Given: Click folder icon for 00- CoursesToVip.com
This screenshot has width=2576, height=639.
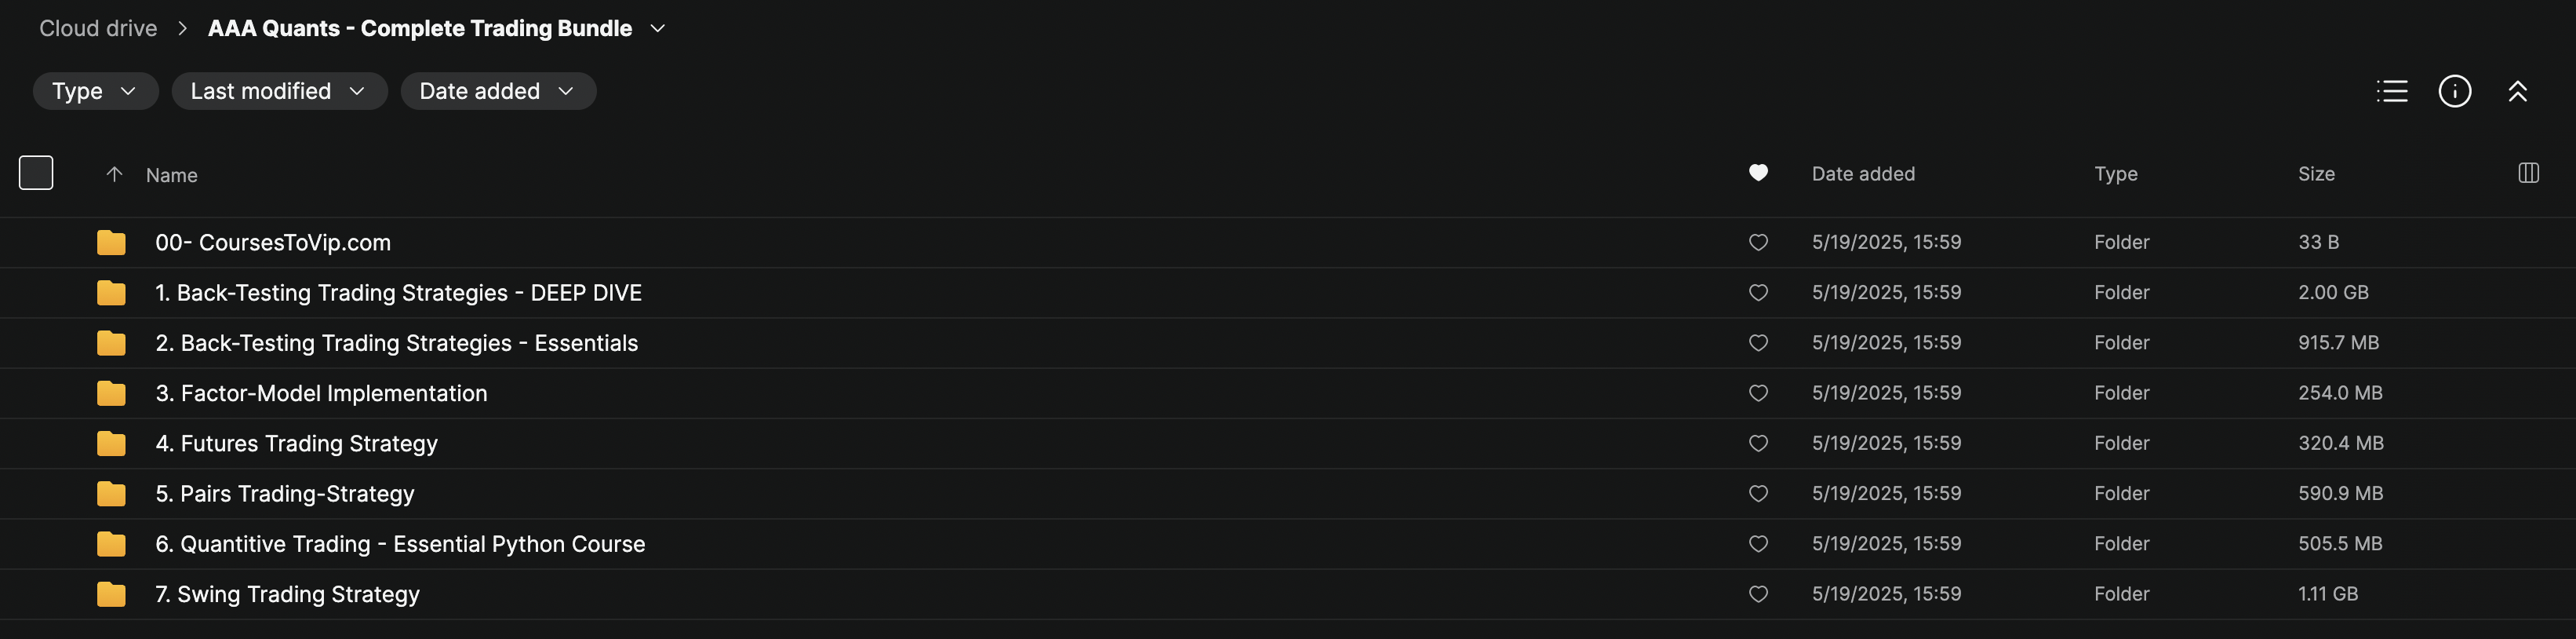Looking at the screenshot, I should click(x=111, y=242).
